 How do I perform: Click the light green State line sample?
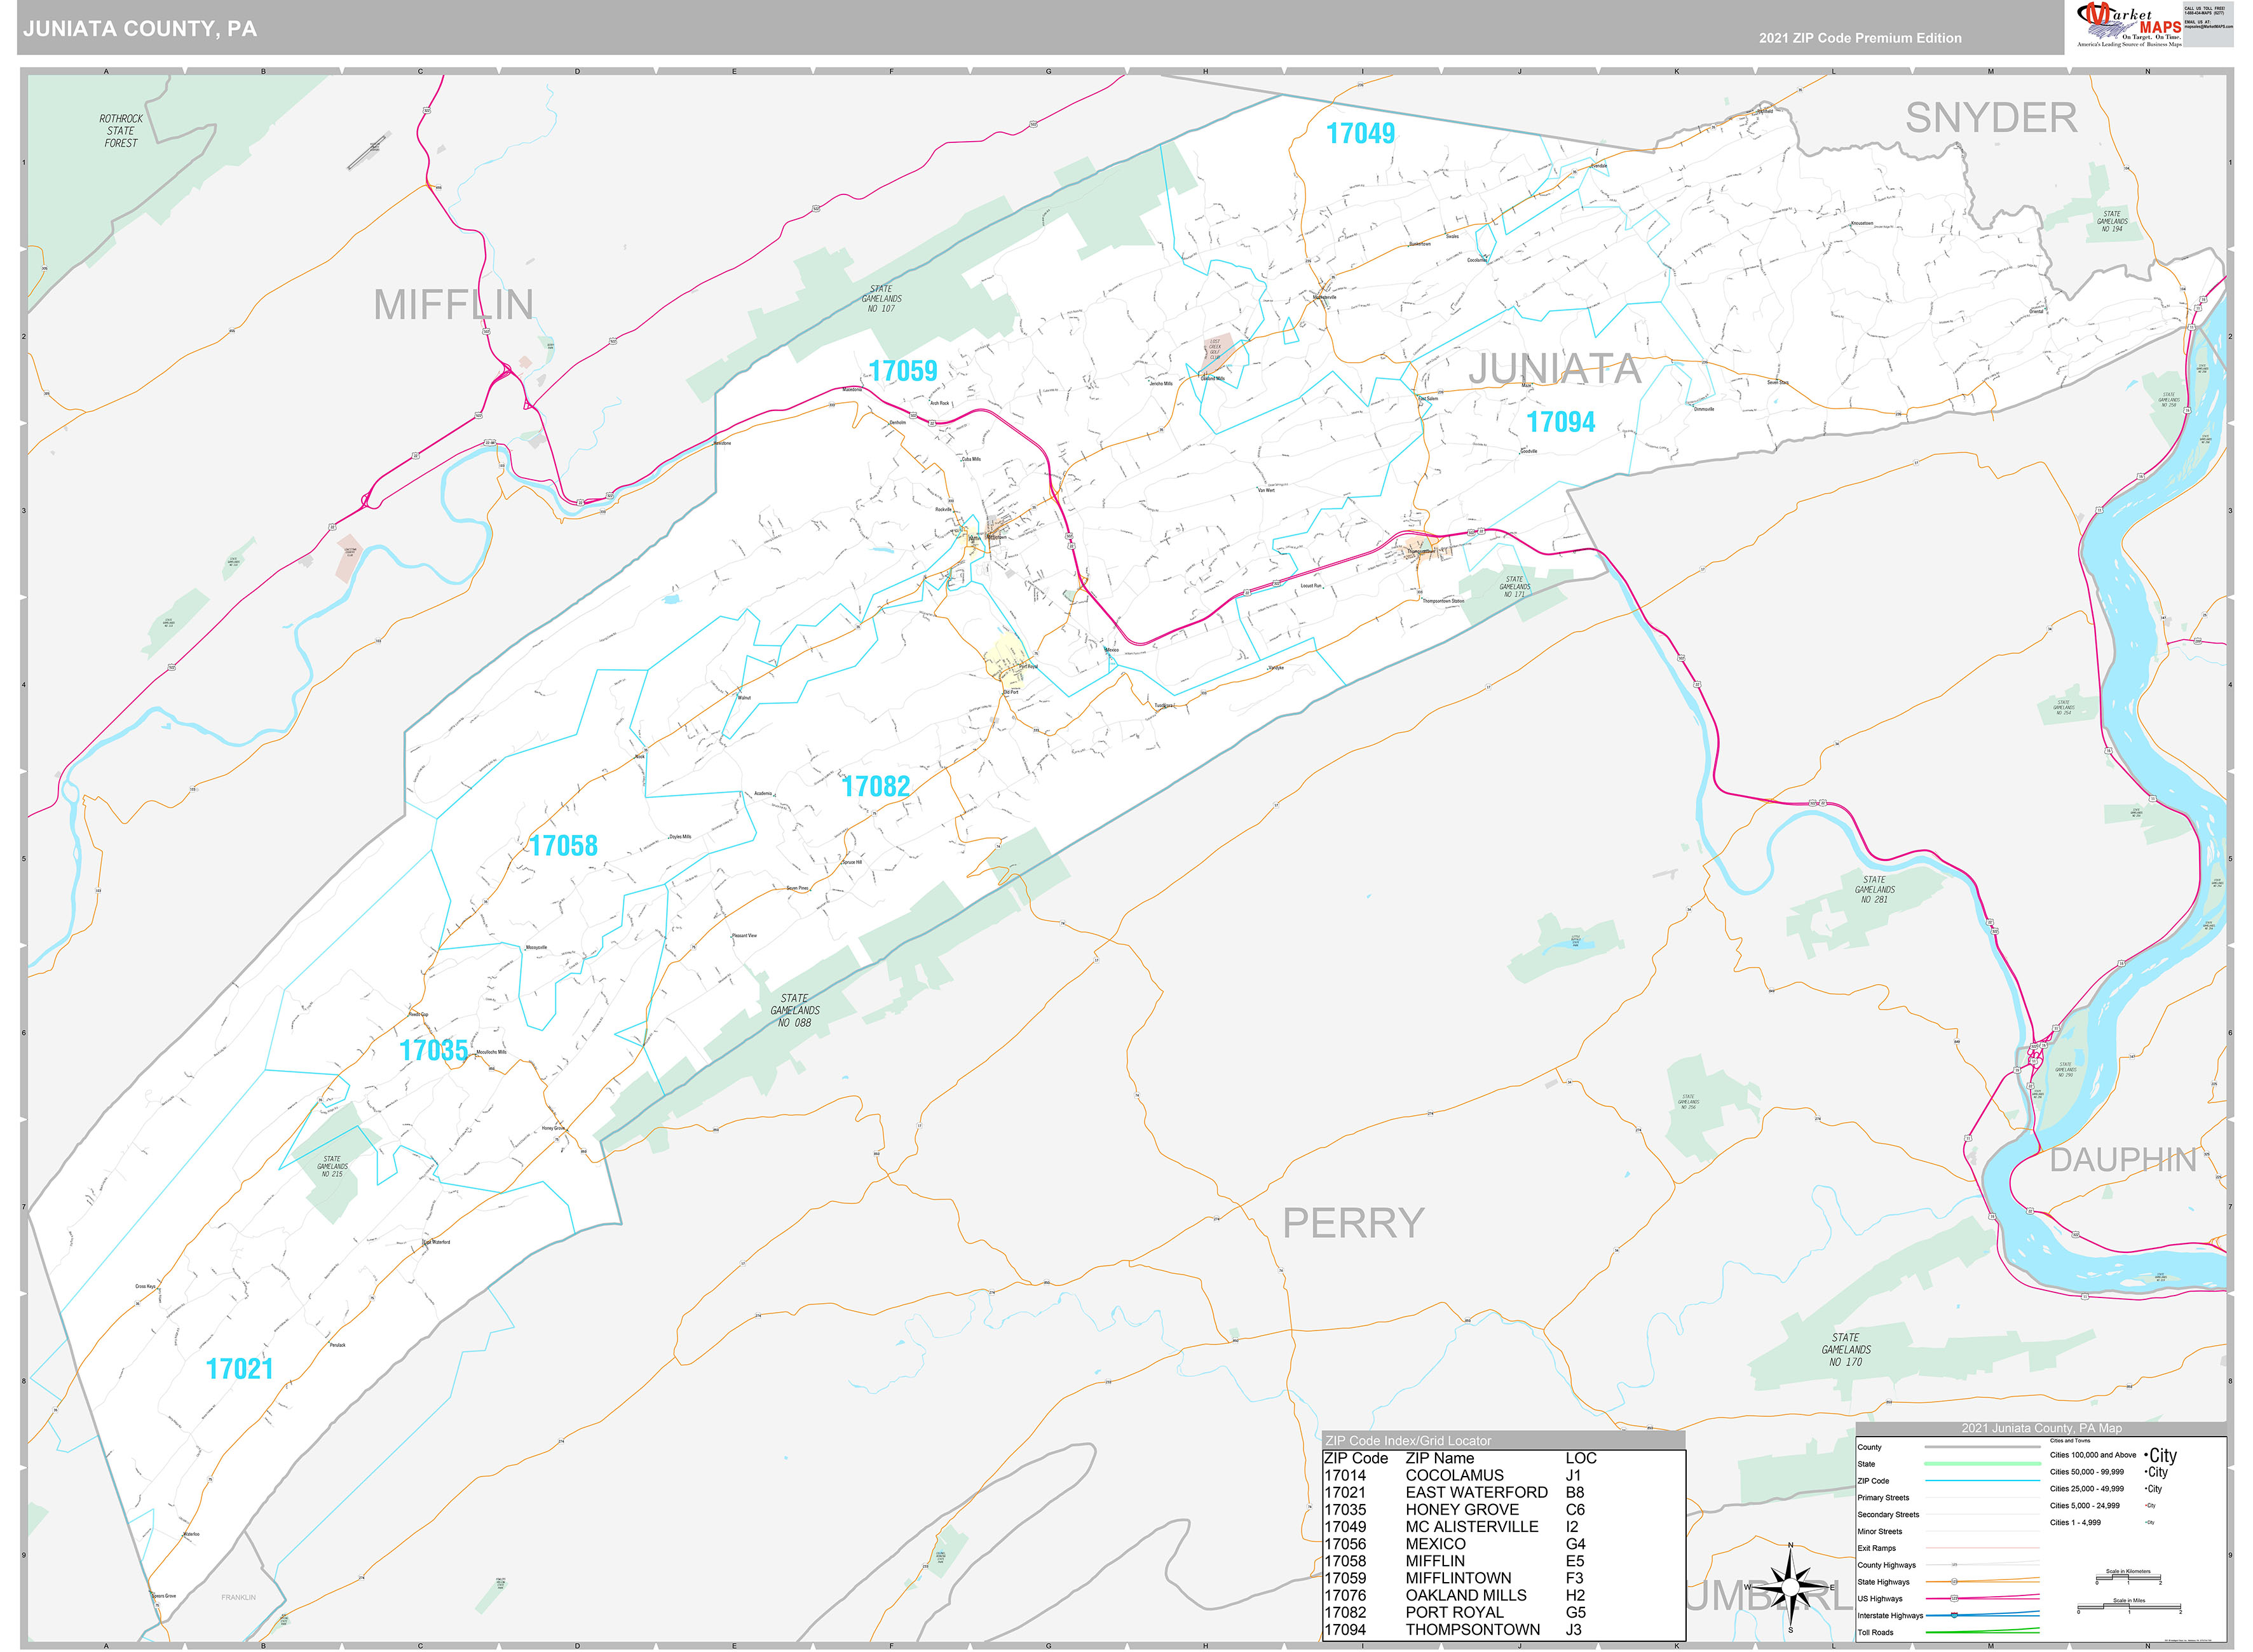coord(1982,1464)
